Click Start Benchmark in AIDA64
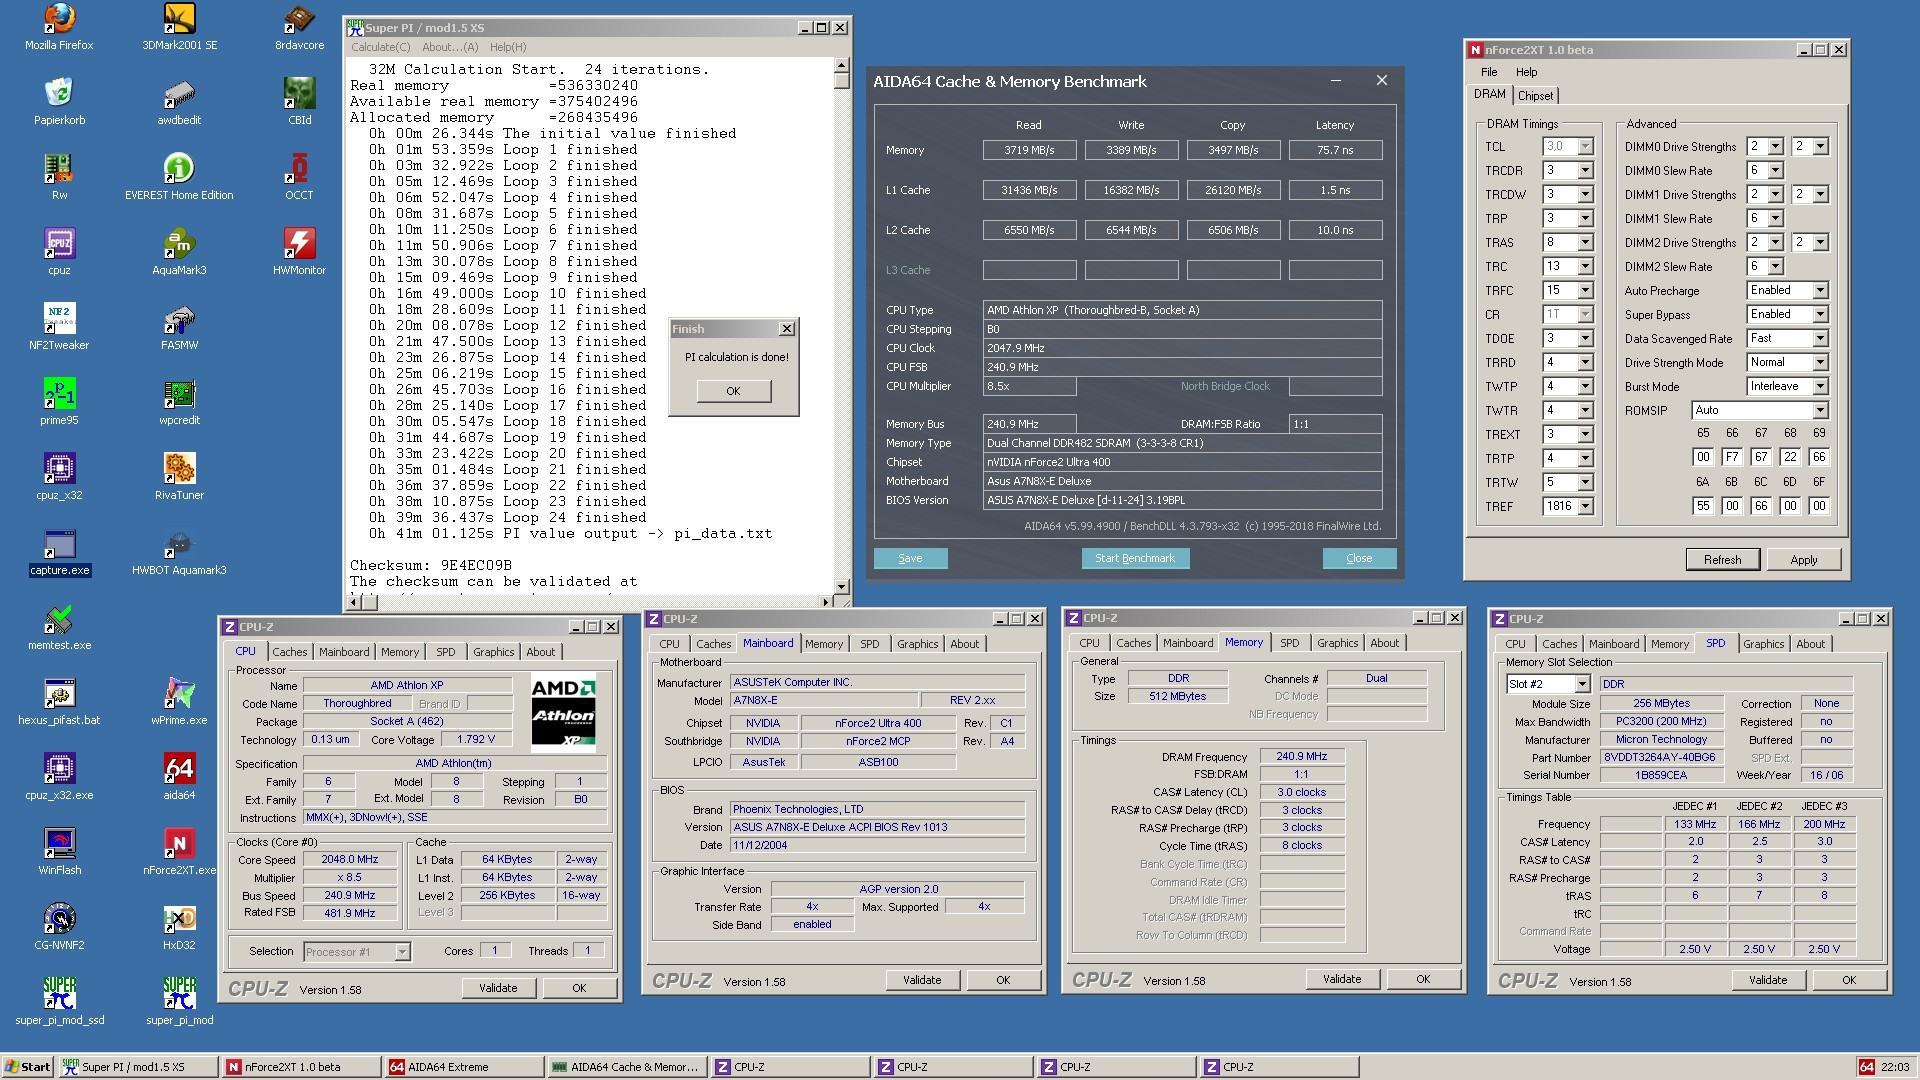 click(x=1135, y=558)
